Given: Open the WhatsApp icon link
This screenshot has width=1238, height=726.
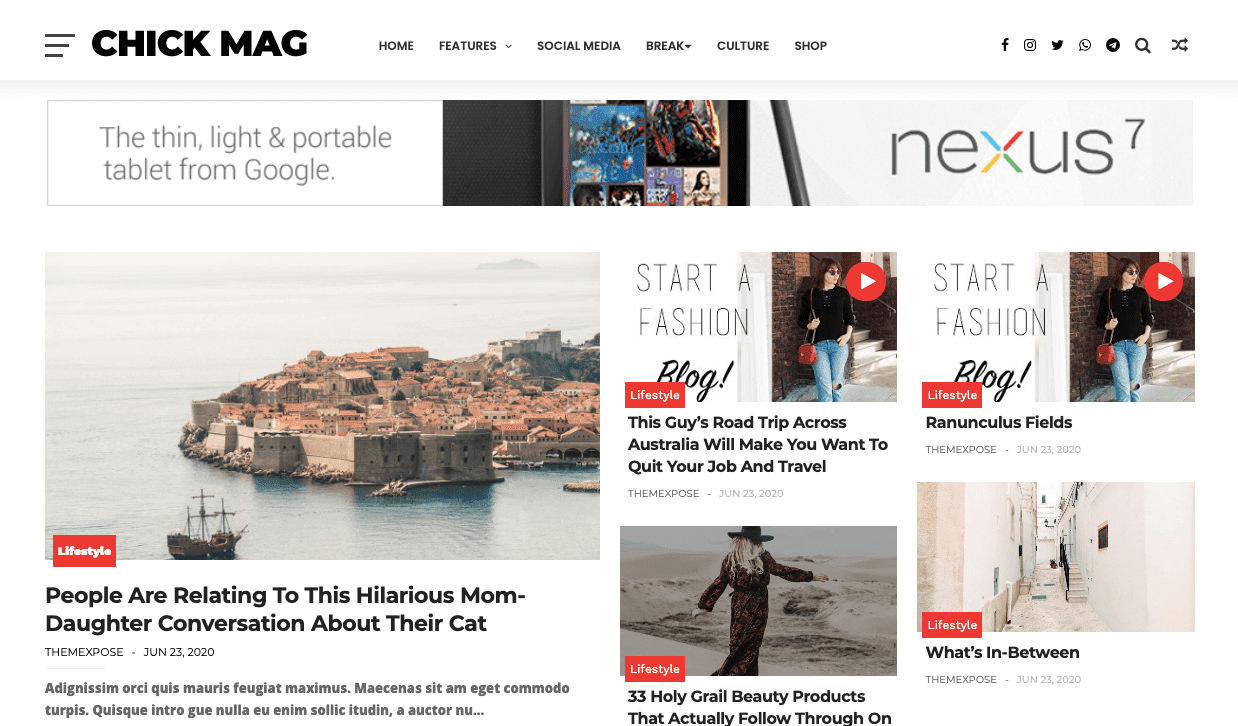Looking at the screenshot, I should pos(1085,45).
